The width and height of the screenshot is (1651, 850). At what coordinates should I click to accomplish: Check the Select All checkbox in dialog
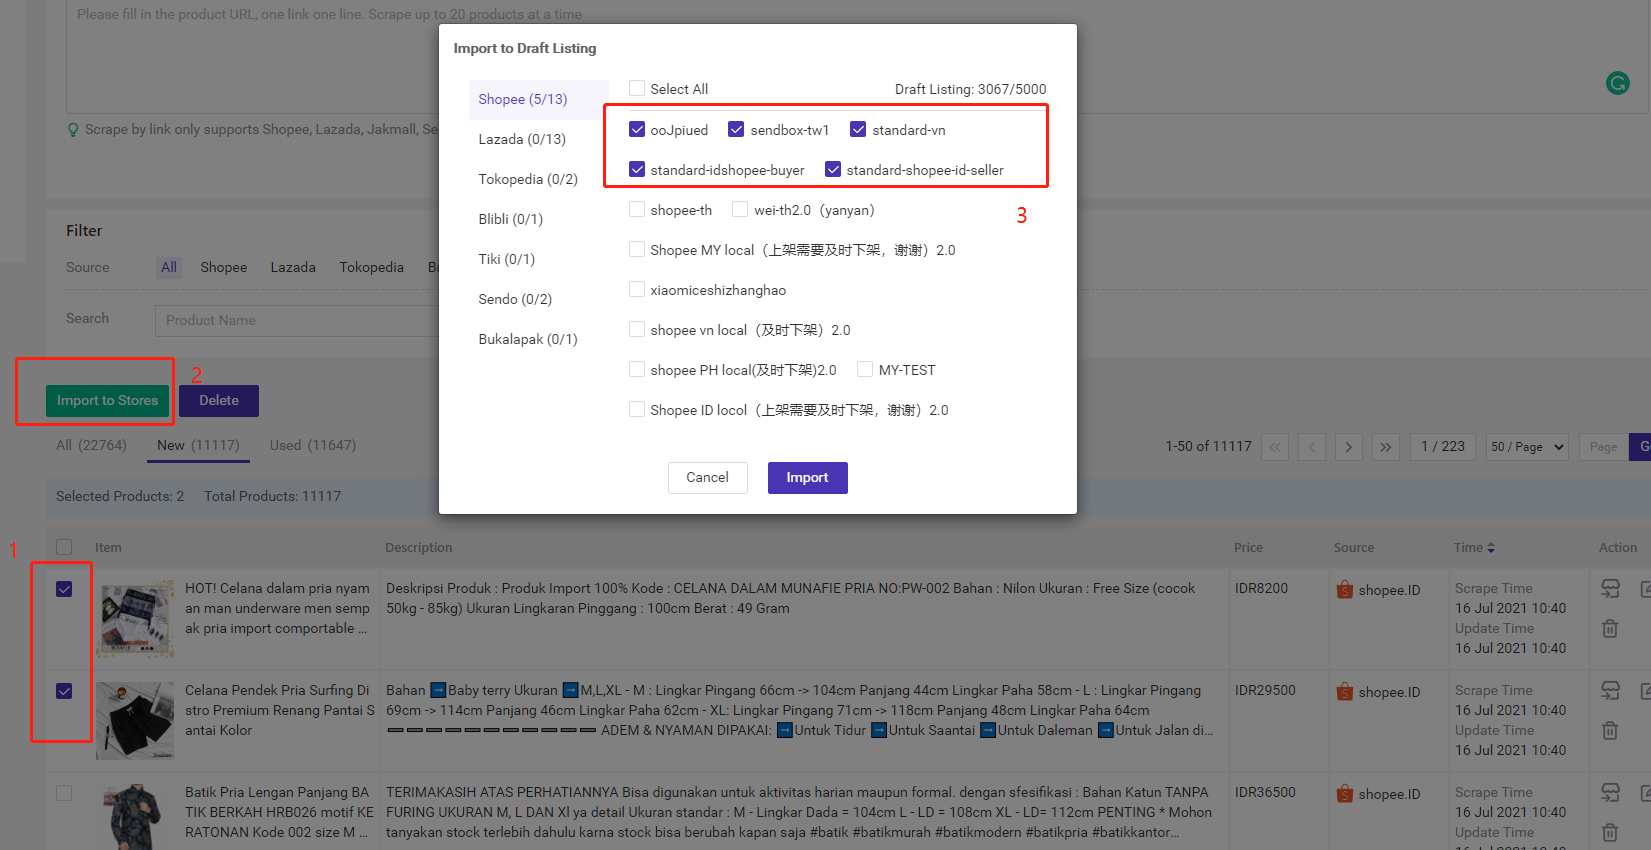637,89
